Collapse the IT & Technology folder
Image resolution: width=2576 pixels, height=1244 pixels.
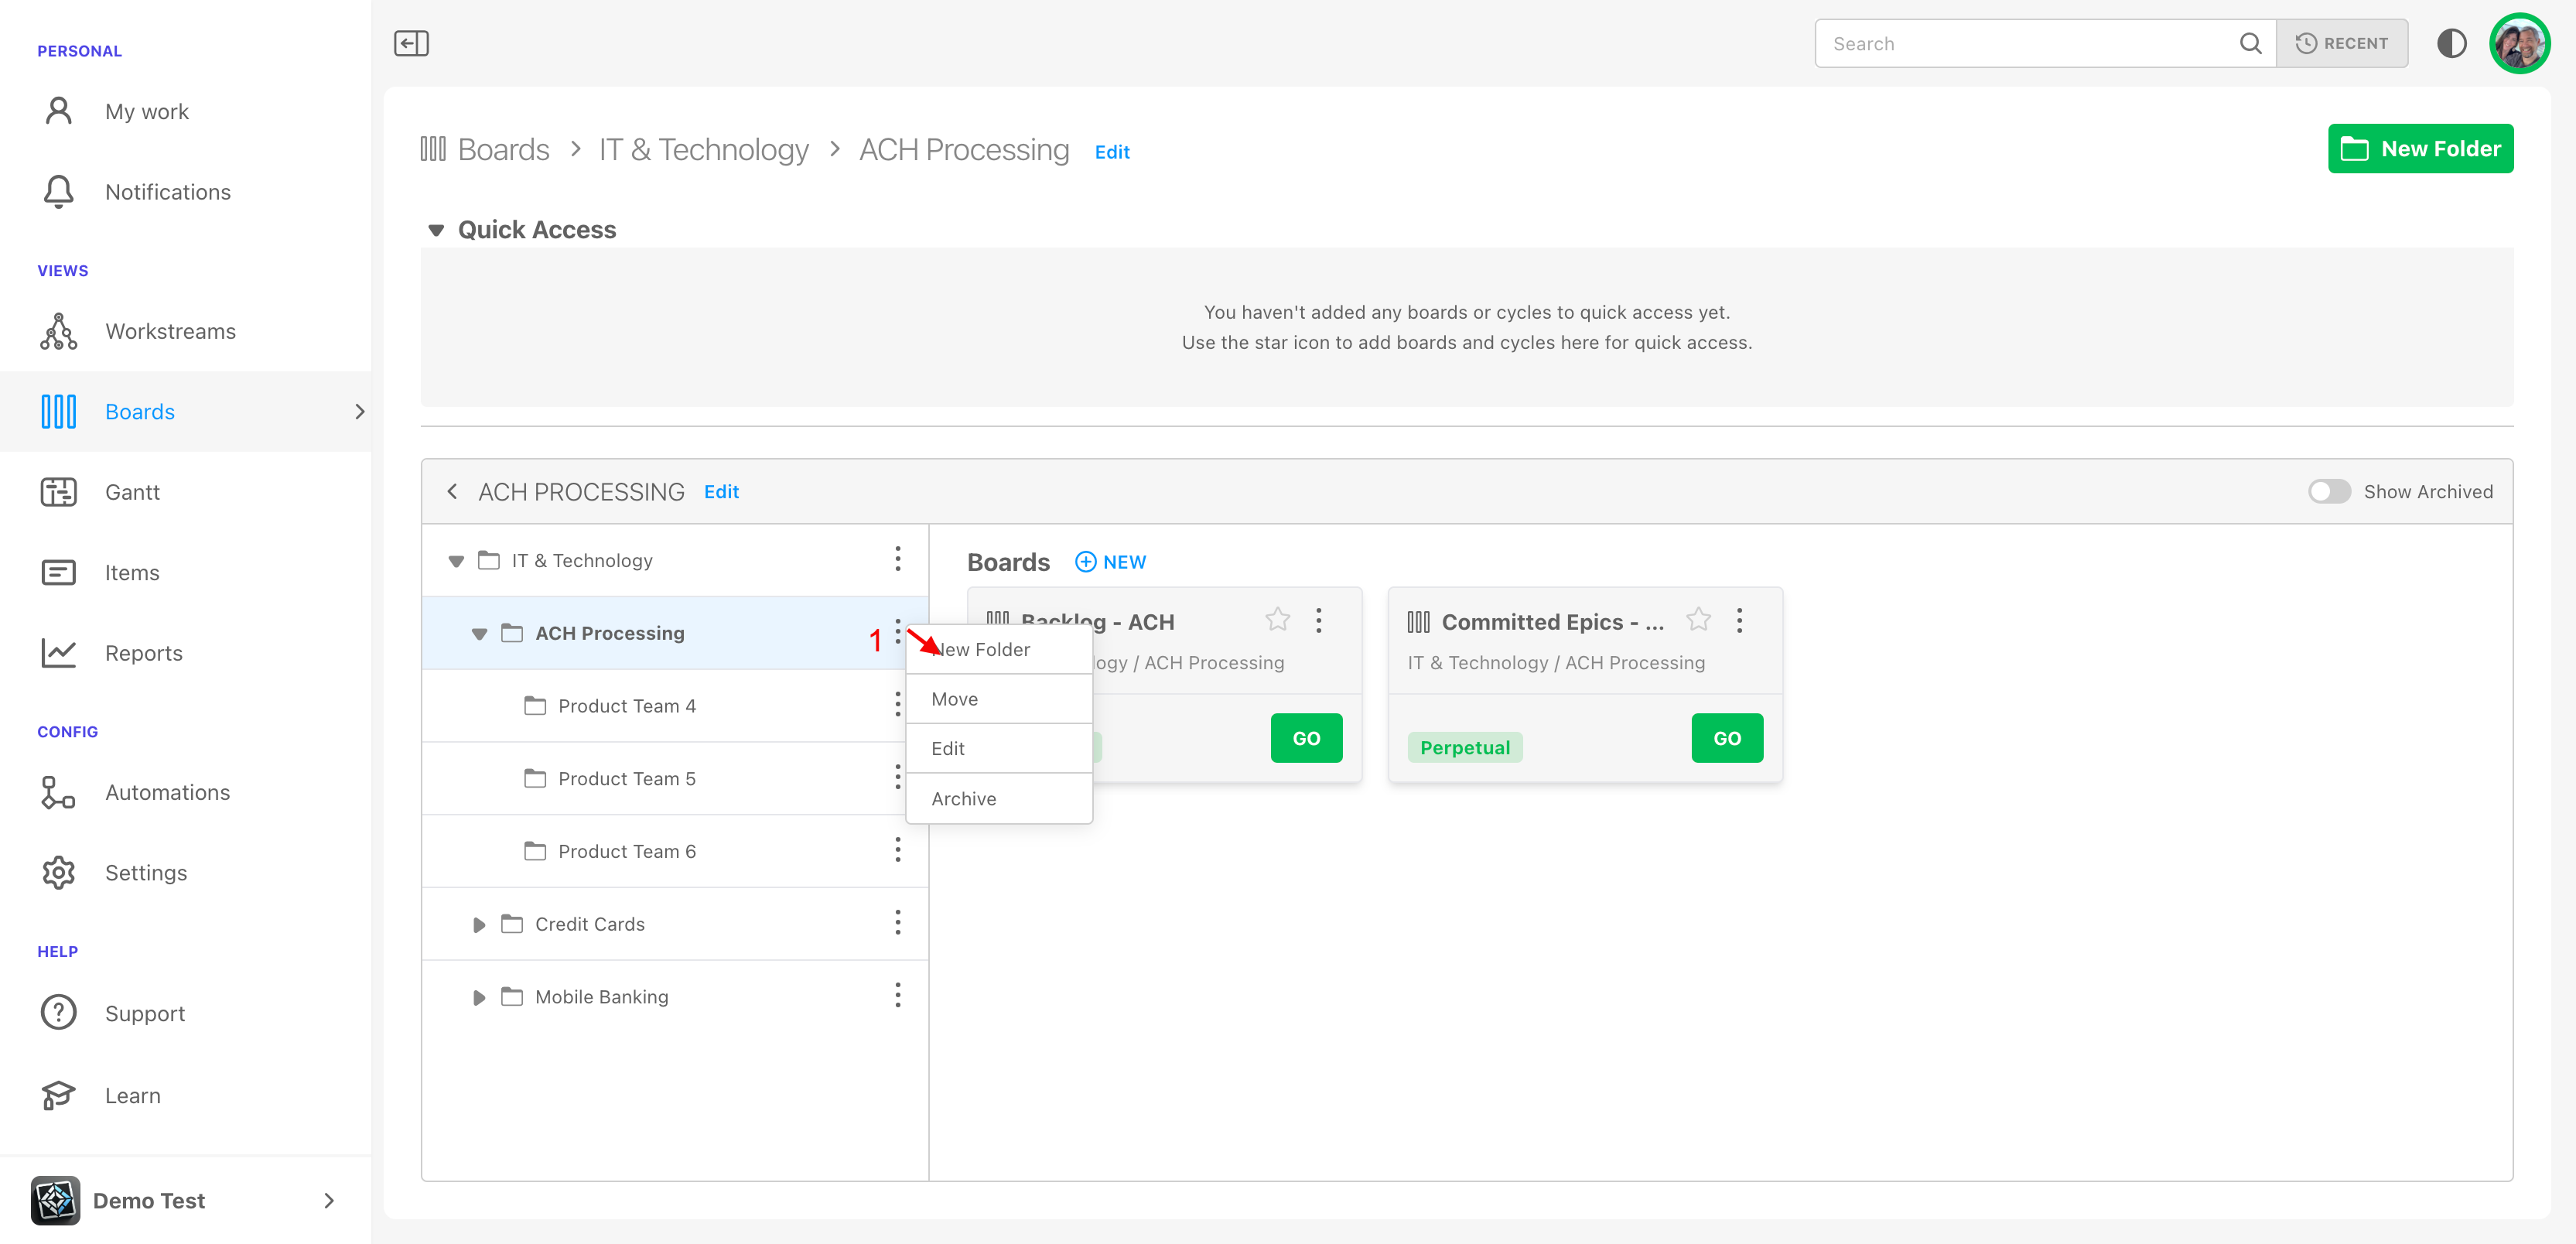click(x=456, y=561)
